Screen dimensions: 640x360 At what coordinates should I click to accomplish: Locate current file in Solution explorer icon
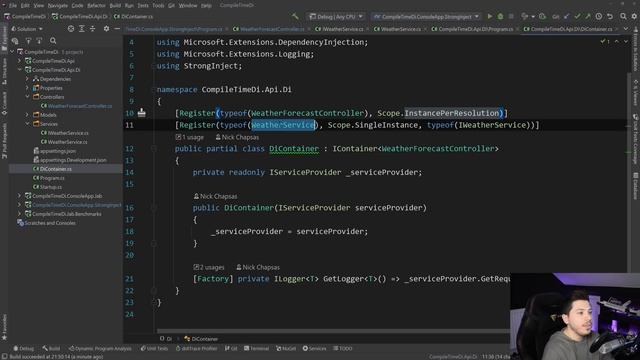click(71, 29)
